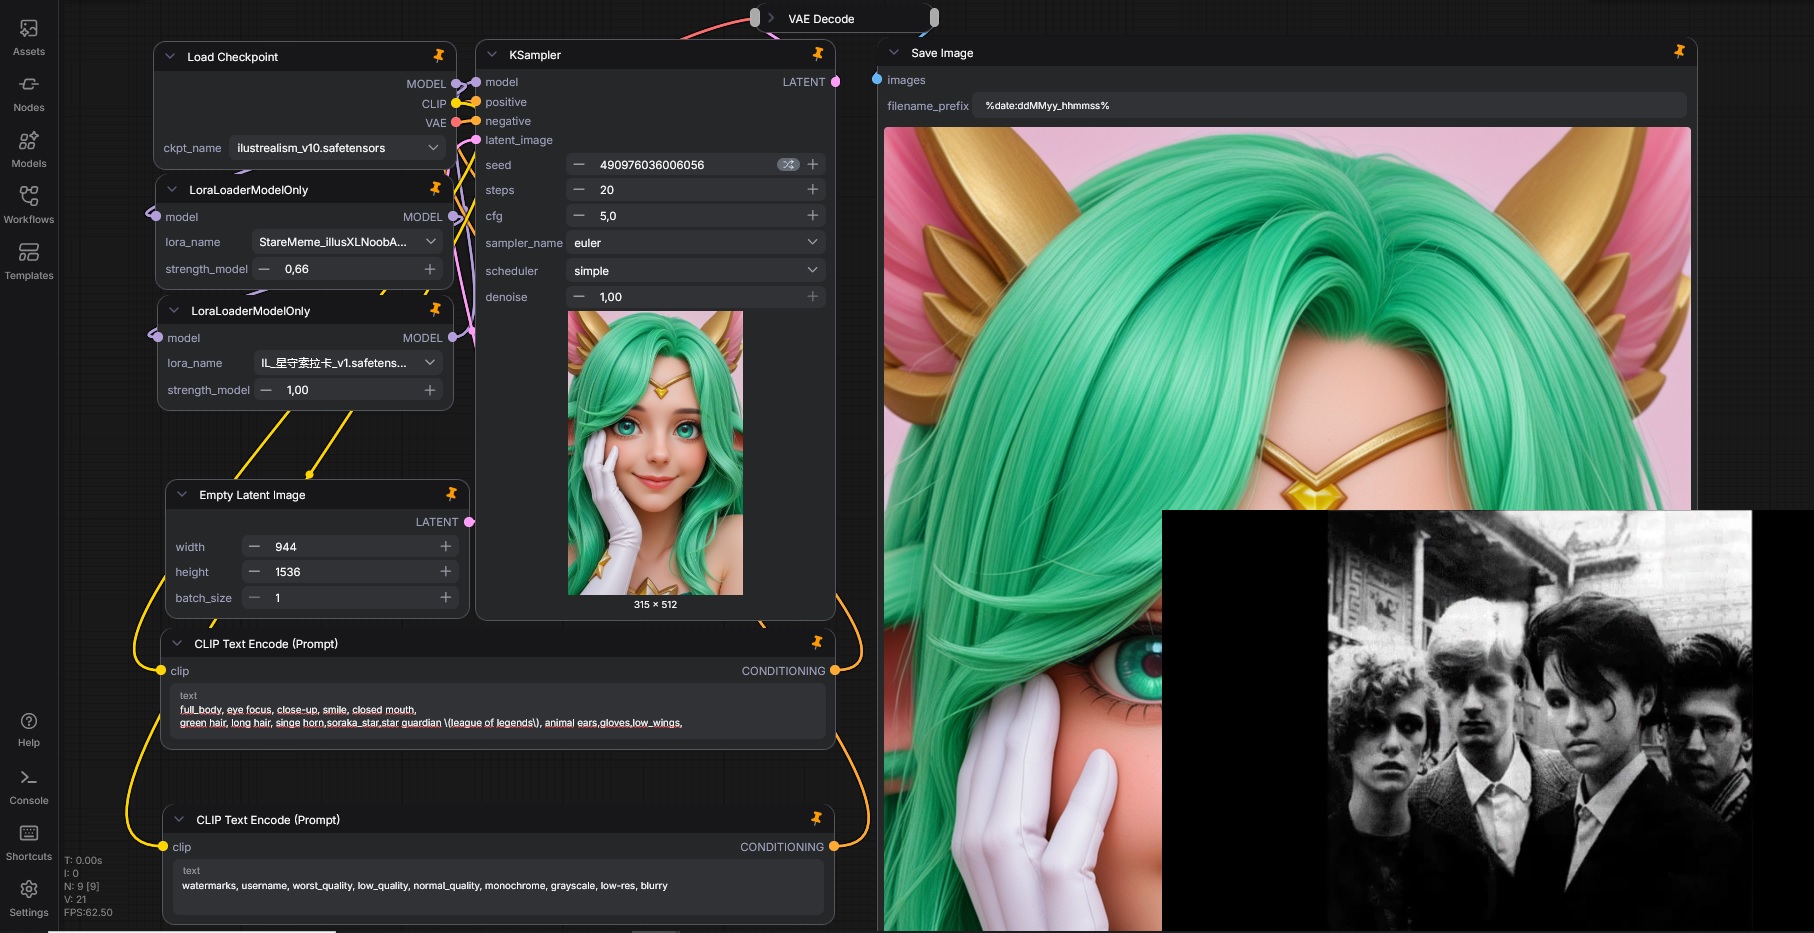Click the filename_prefix input field
The image size is (1814, 933).
pos(1328,106)
